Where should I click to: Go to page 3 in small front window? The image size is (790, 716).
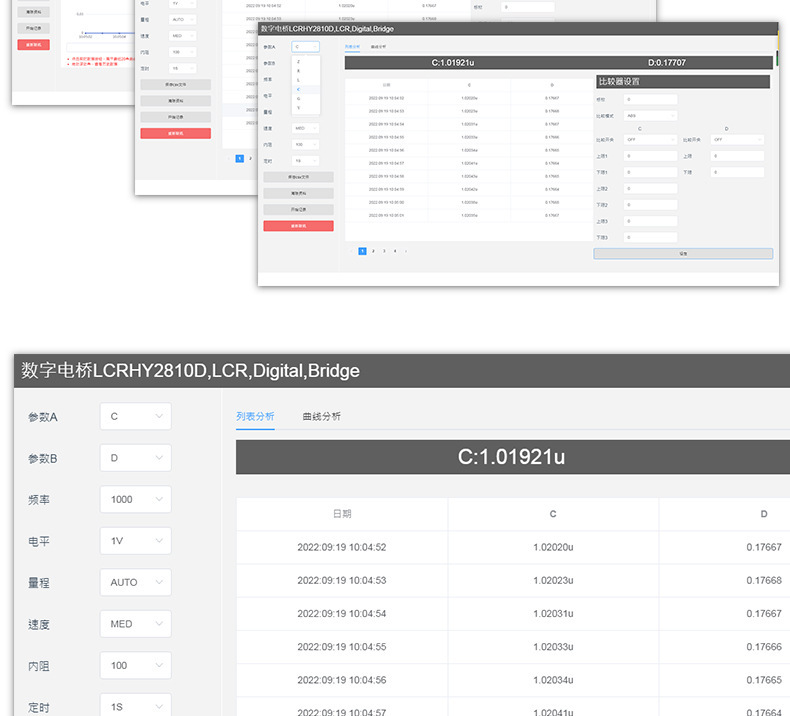pyautogui.click(x=384, y=251)
